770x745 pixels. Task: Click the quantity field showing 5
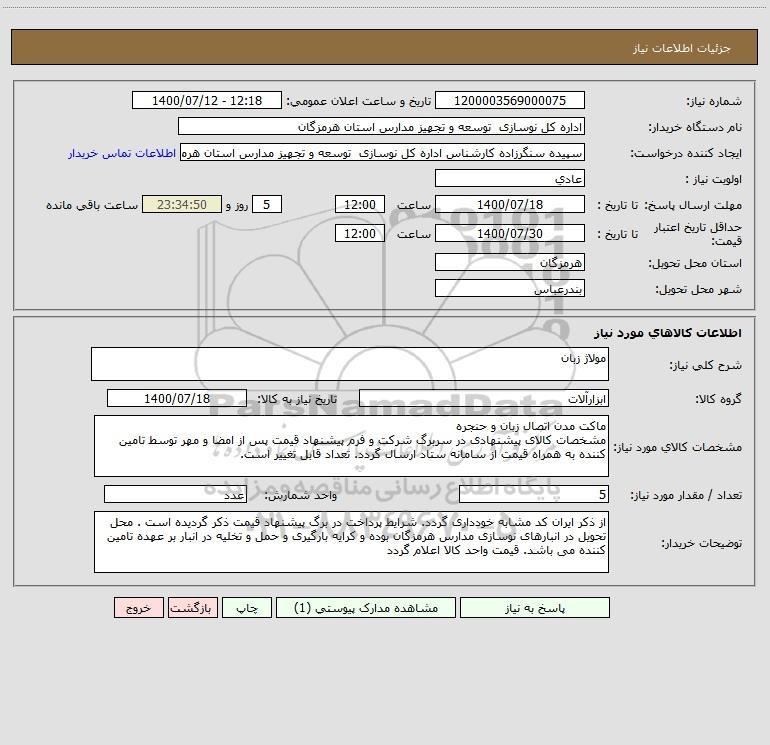pos(534,495)
